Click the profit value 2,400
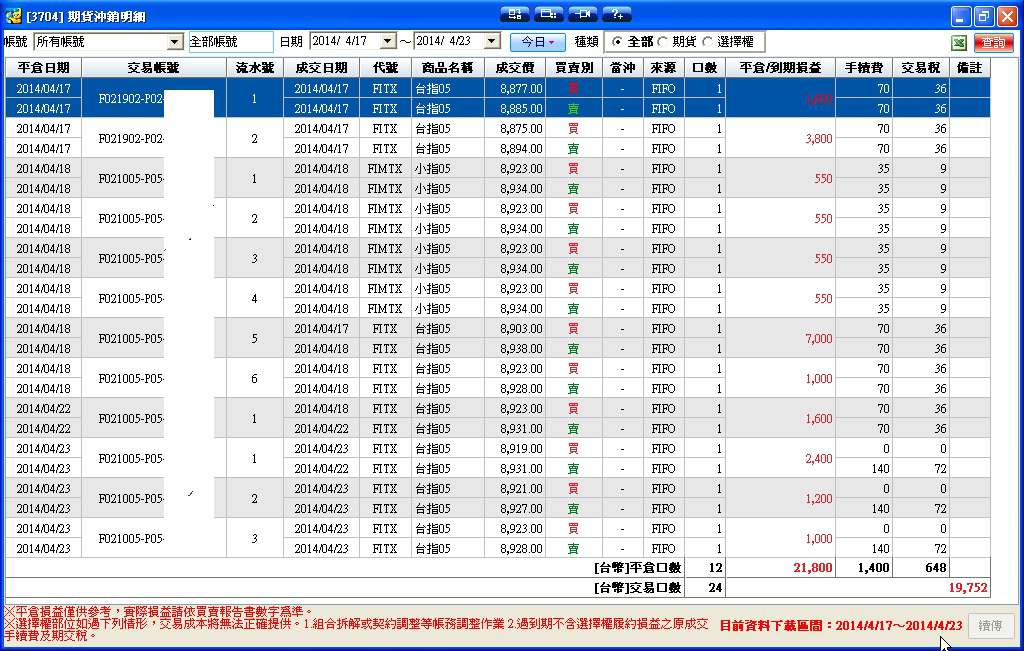Screen dimensions: 1024x651 tap(819, 458)
